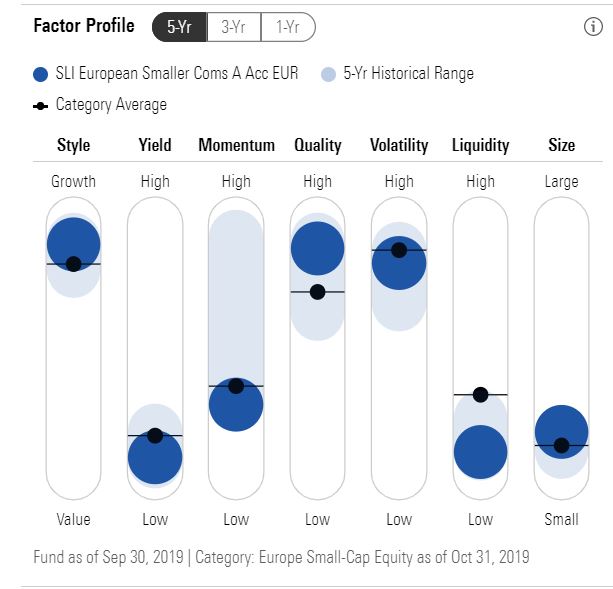Click the Category Average legend marker
Viewport: 613px width, 589px height.
(x=40, y=105)
